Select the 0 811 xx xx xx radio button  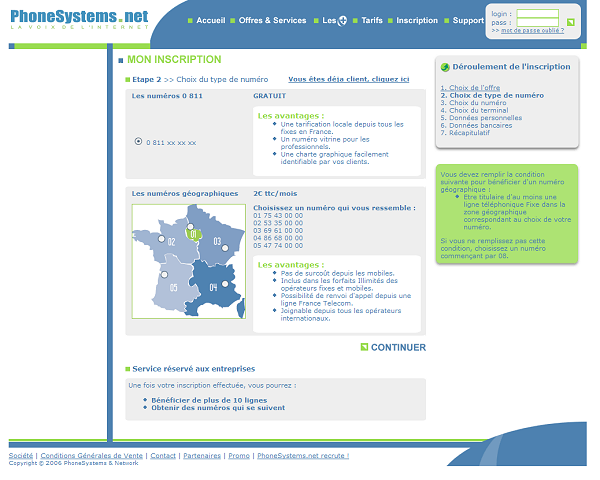(x=138, y=142)
